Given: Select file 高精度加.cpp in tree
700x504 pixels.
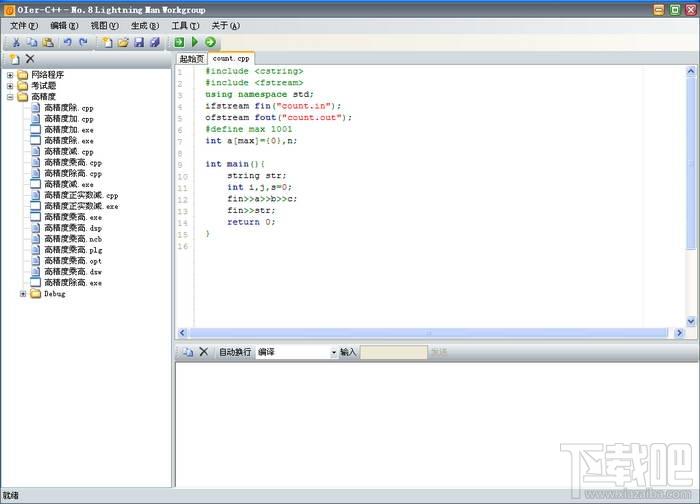Looking at the screenshot, I should 69,119.
